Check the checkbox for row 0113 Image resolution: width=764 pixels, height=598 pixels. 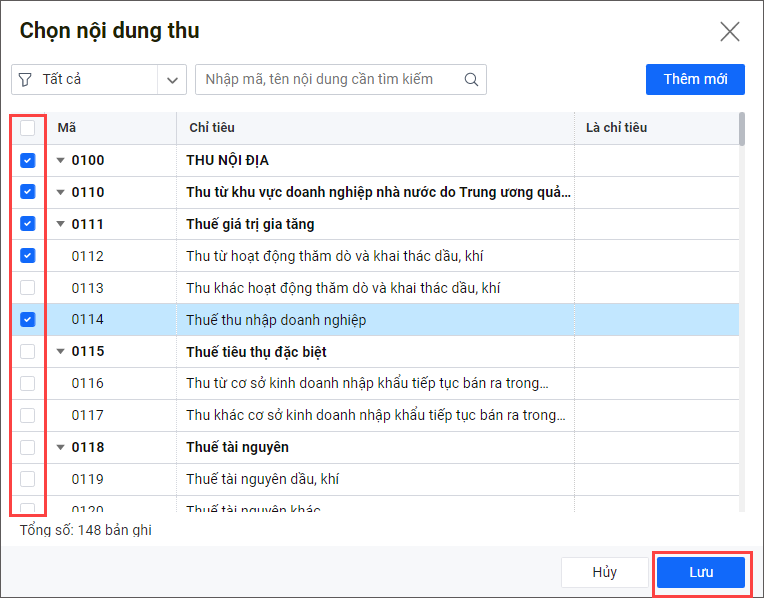coord(28,288)
